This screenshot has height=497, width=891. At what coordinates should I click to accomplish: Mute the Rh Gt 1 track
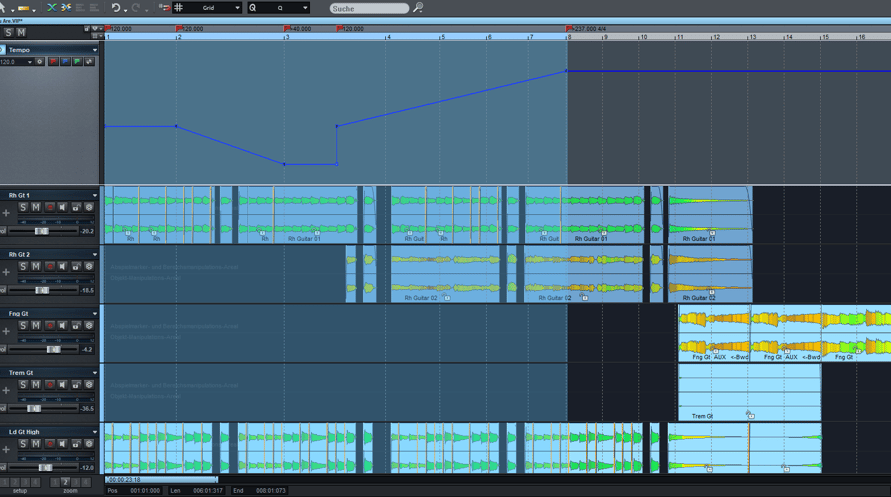(x=36, y=207)
